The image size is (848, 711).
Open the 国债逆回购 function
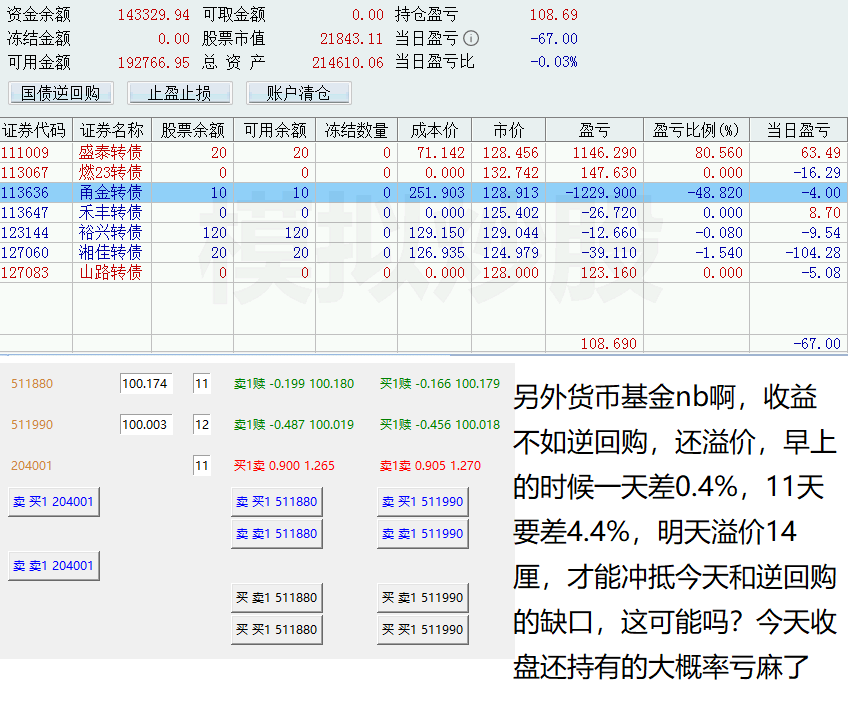tap(61, 93)
